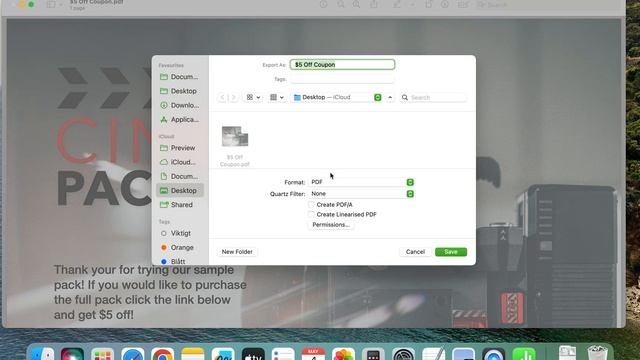Select Documents folder under Favourites in sidebar
The height and width of the screenshot is (360, 640).
pyautogui.click(x=180, y=77)
